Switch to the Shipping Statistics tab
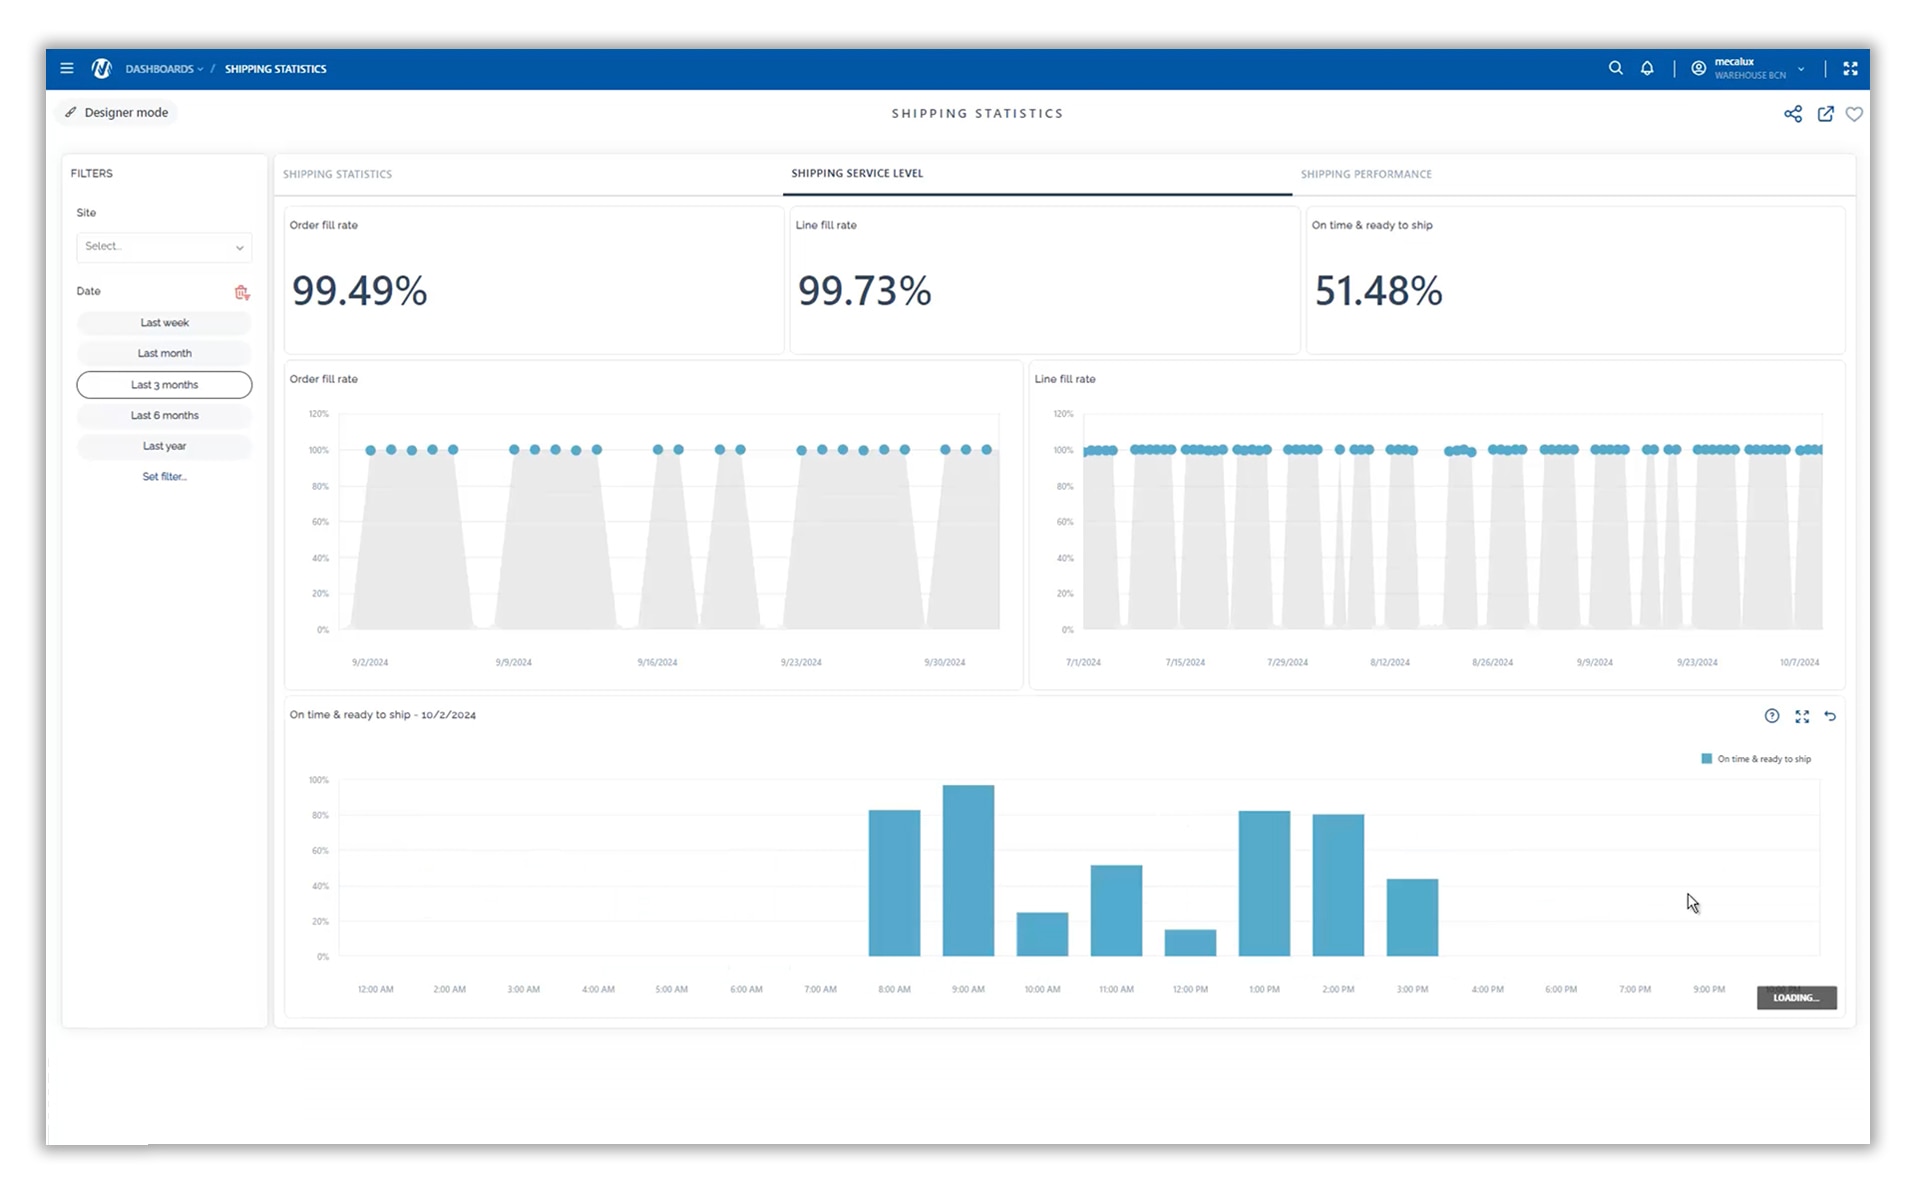The image size is (1920, 1196). 337,174
